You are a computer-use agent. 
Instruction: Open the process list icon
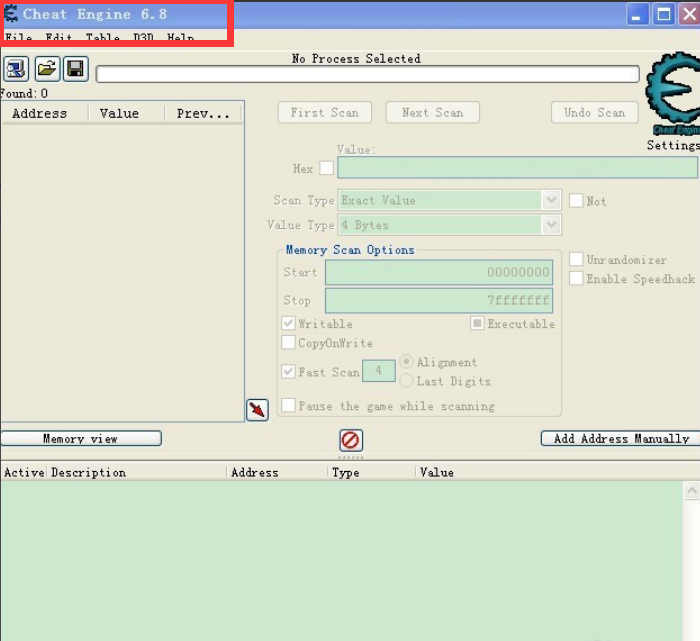pyautogui.click(x=16, y=69)
